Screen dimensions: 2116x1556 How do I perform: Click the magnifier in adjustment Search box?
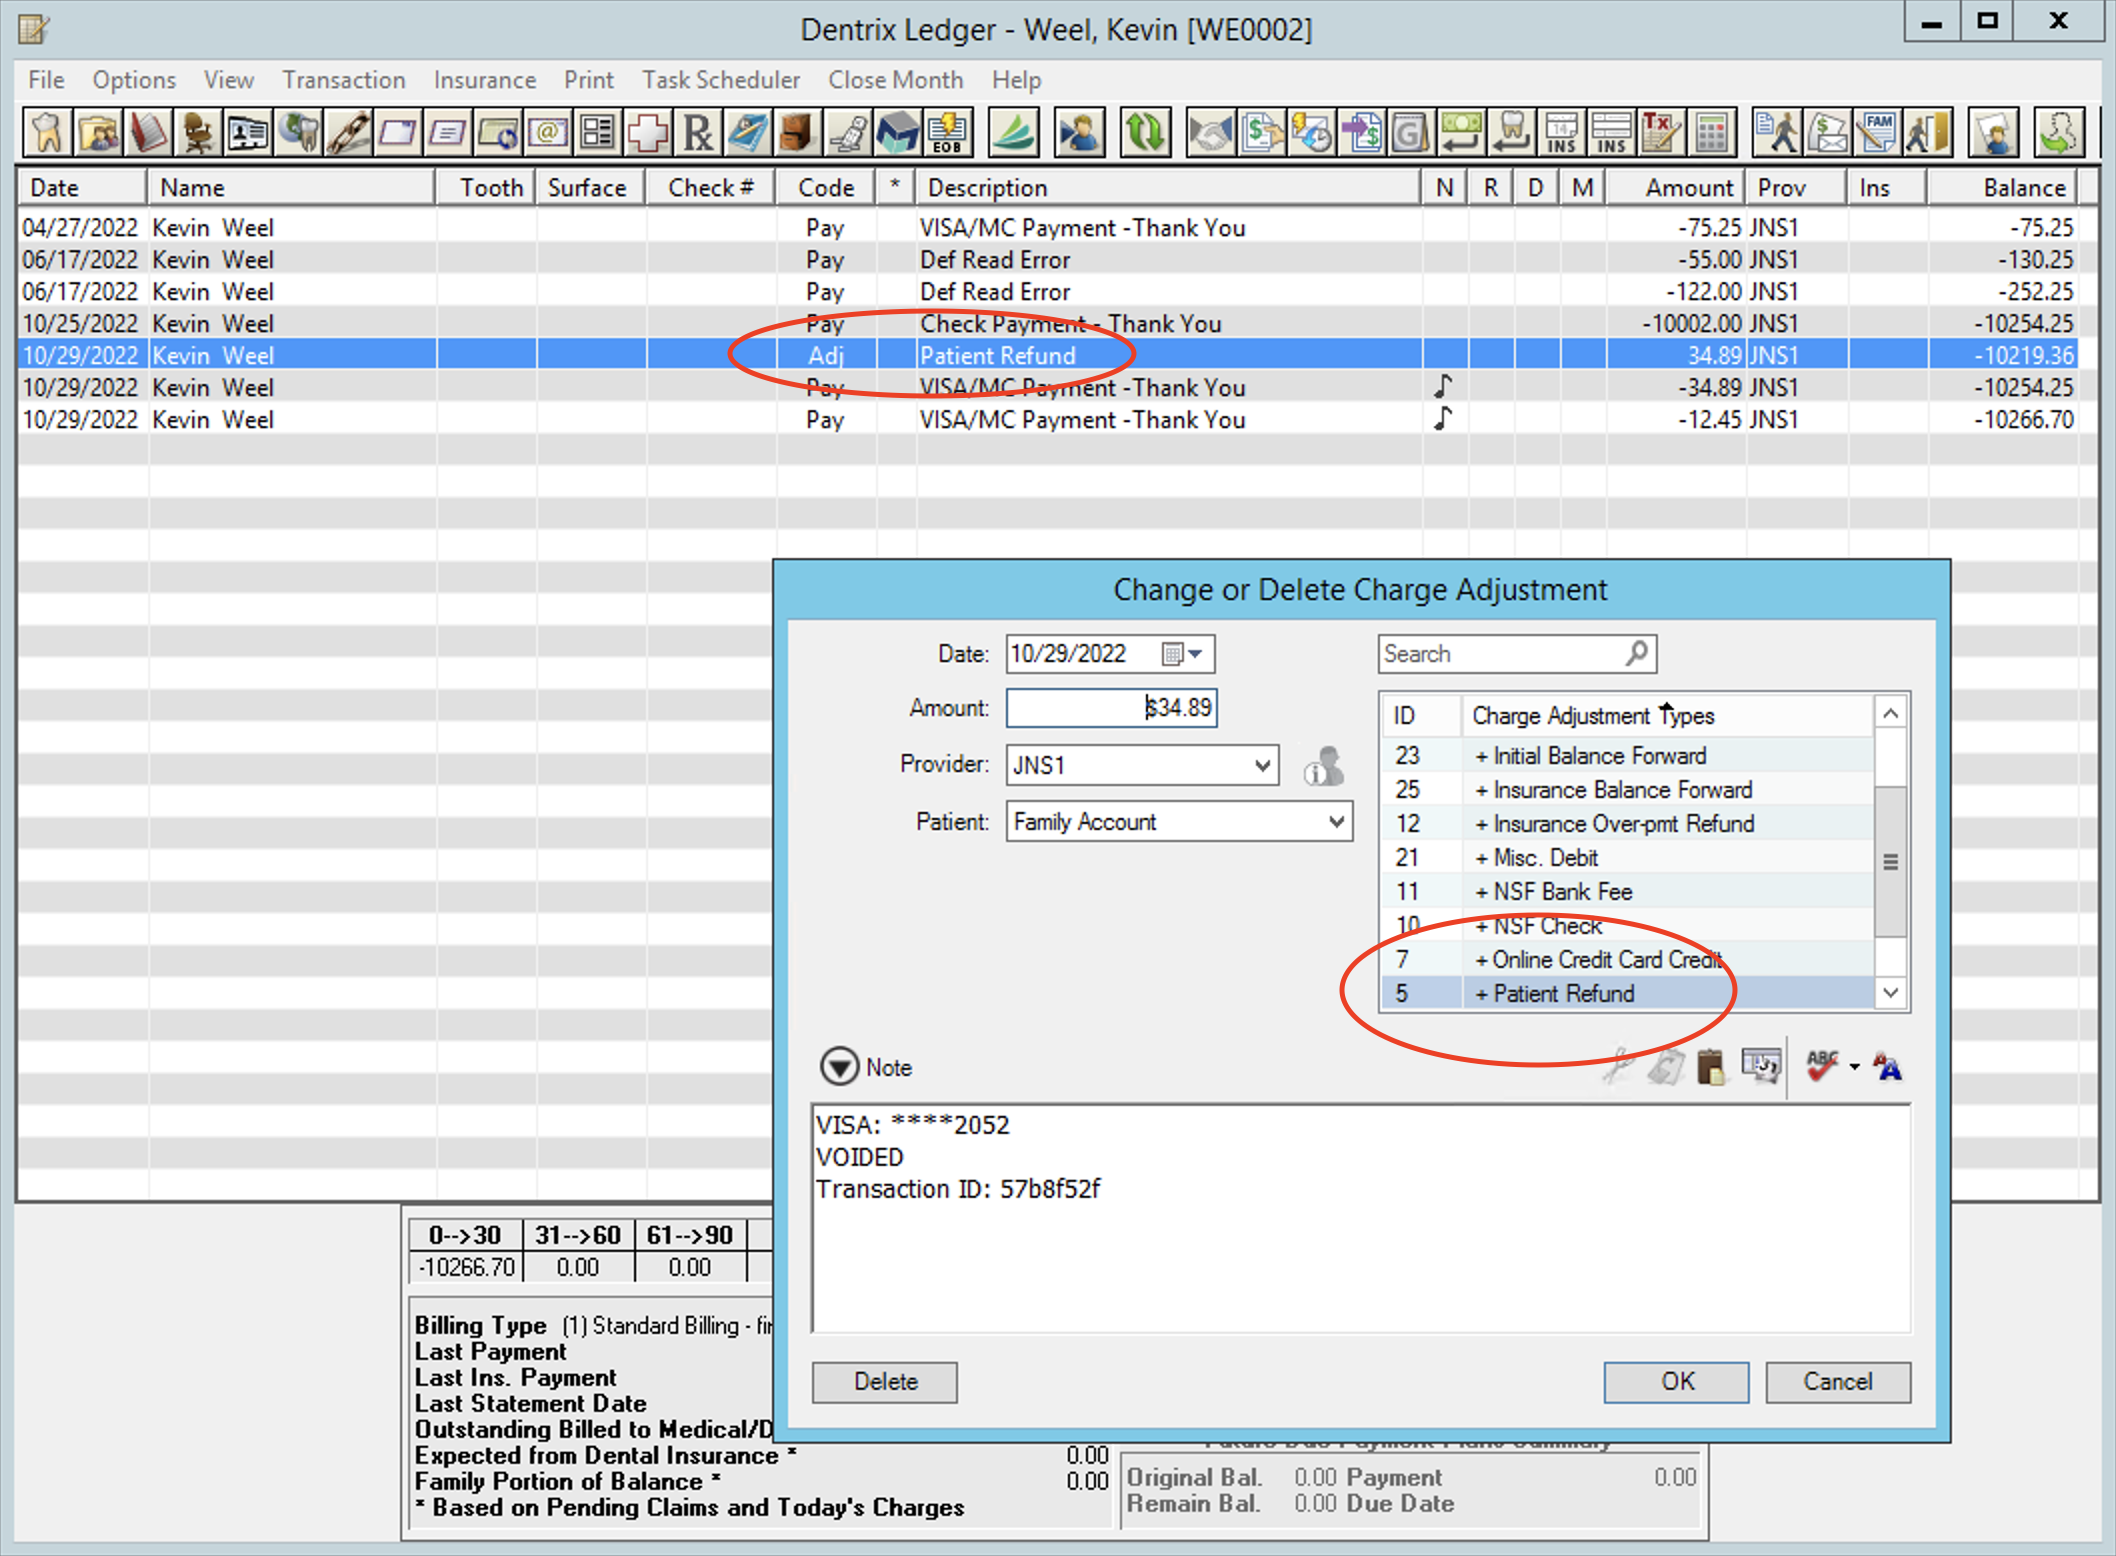point(1636,653)
